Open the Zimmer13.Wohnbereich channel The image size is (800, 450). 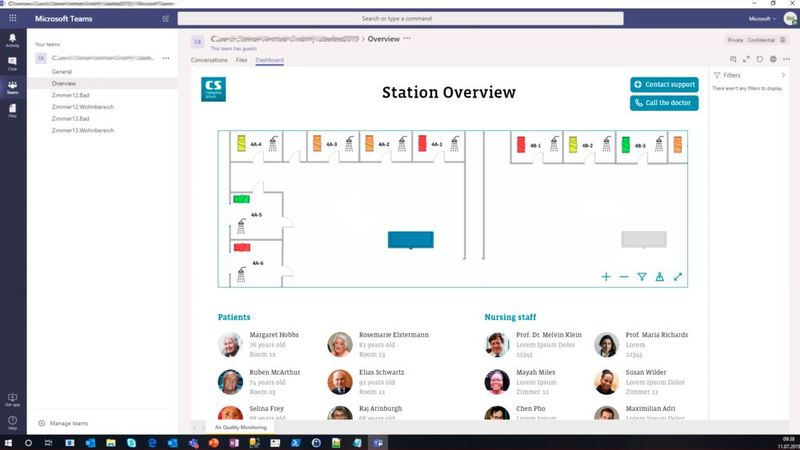point(83,130)
